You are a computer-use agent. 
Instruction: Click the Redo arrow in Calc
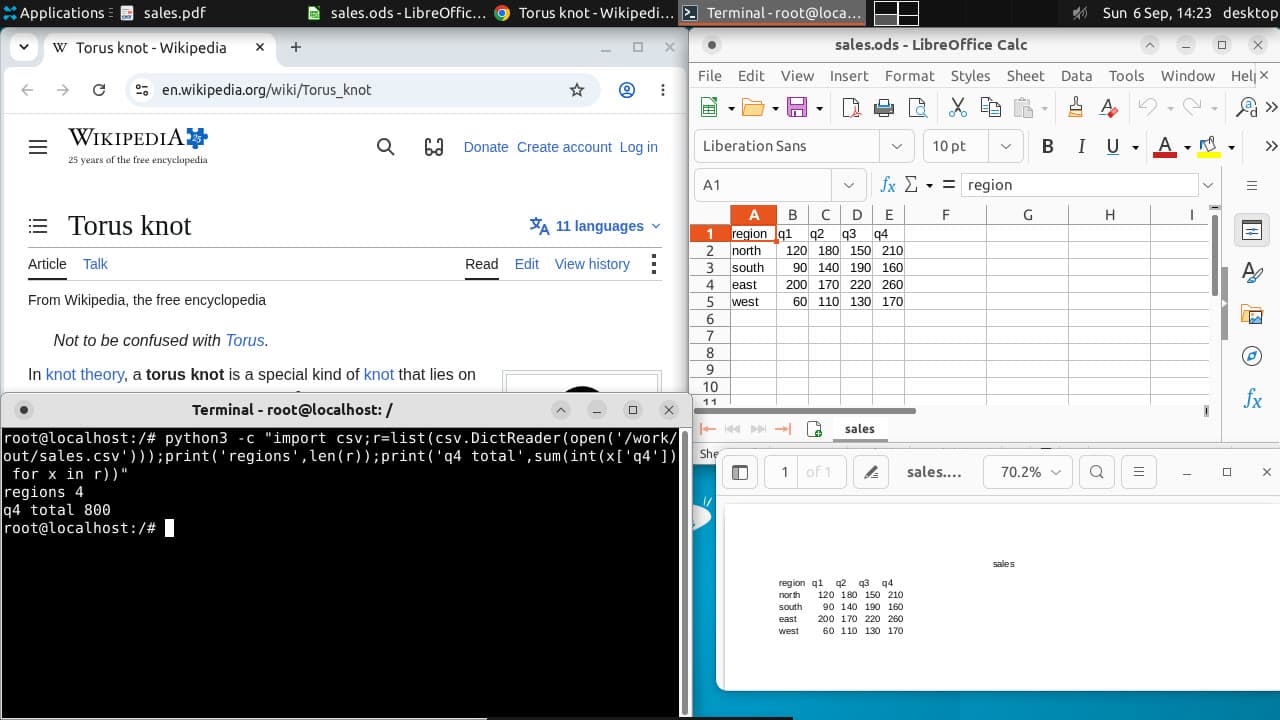(x=1191, y=108)
